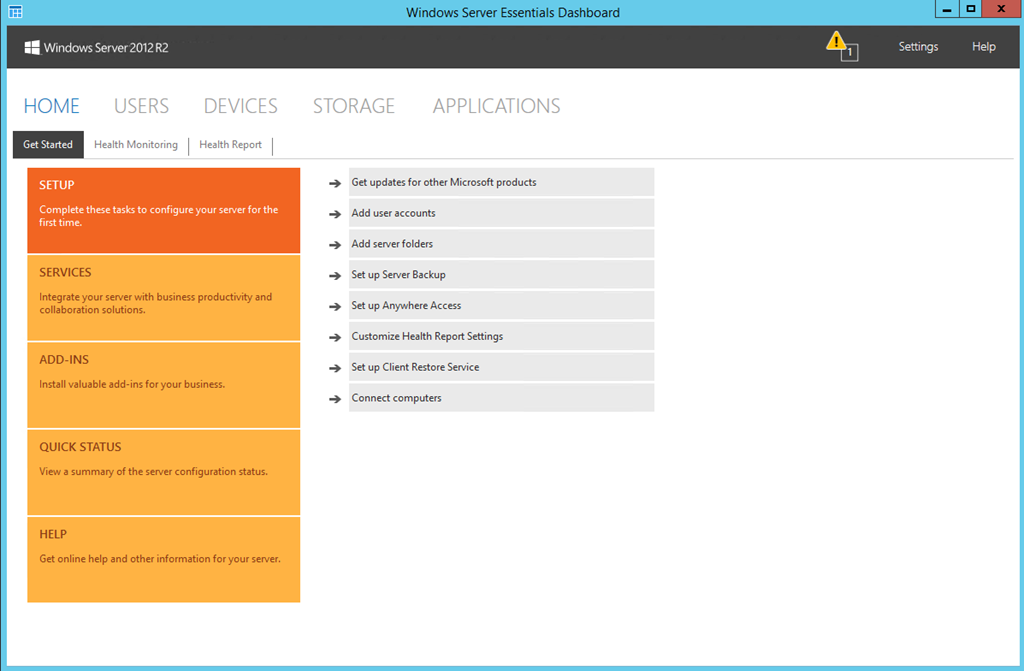
Task: Select the ADD-INS category tile
Action: point(164,385)
